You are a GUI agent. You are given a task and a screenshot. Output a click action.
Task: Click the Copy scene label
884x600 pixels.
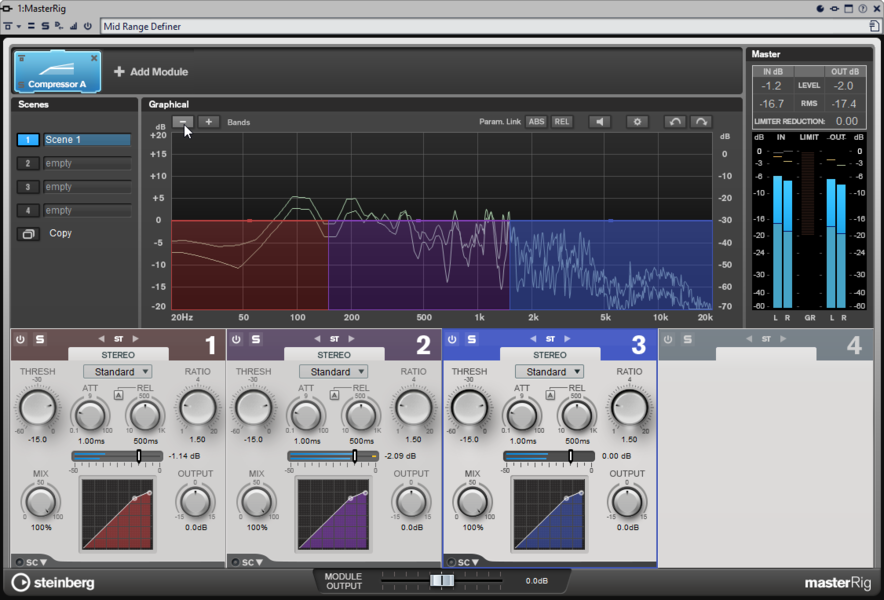(x=60, y=233)
